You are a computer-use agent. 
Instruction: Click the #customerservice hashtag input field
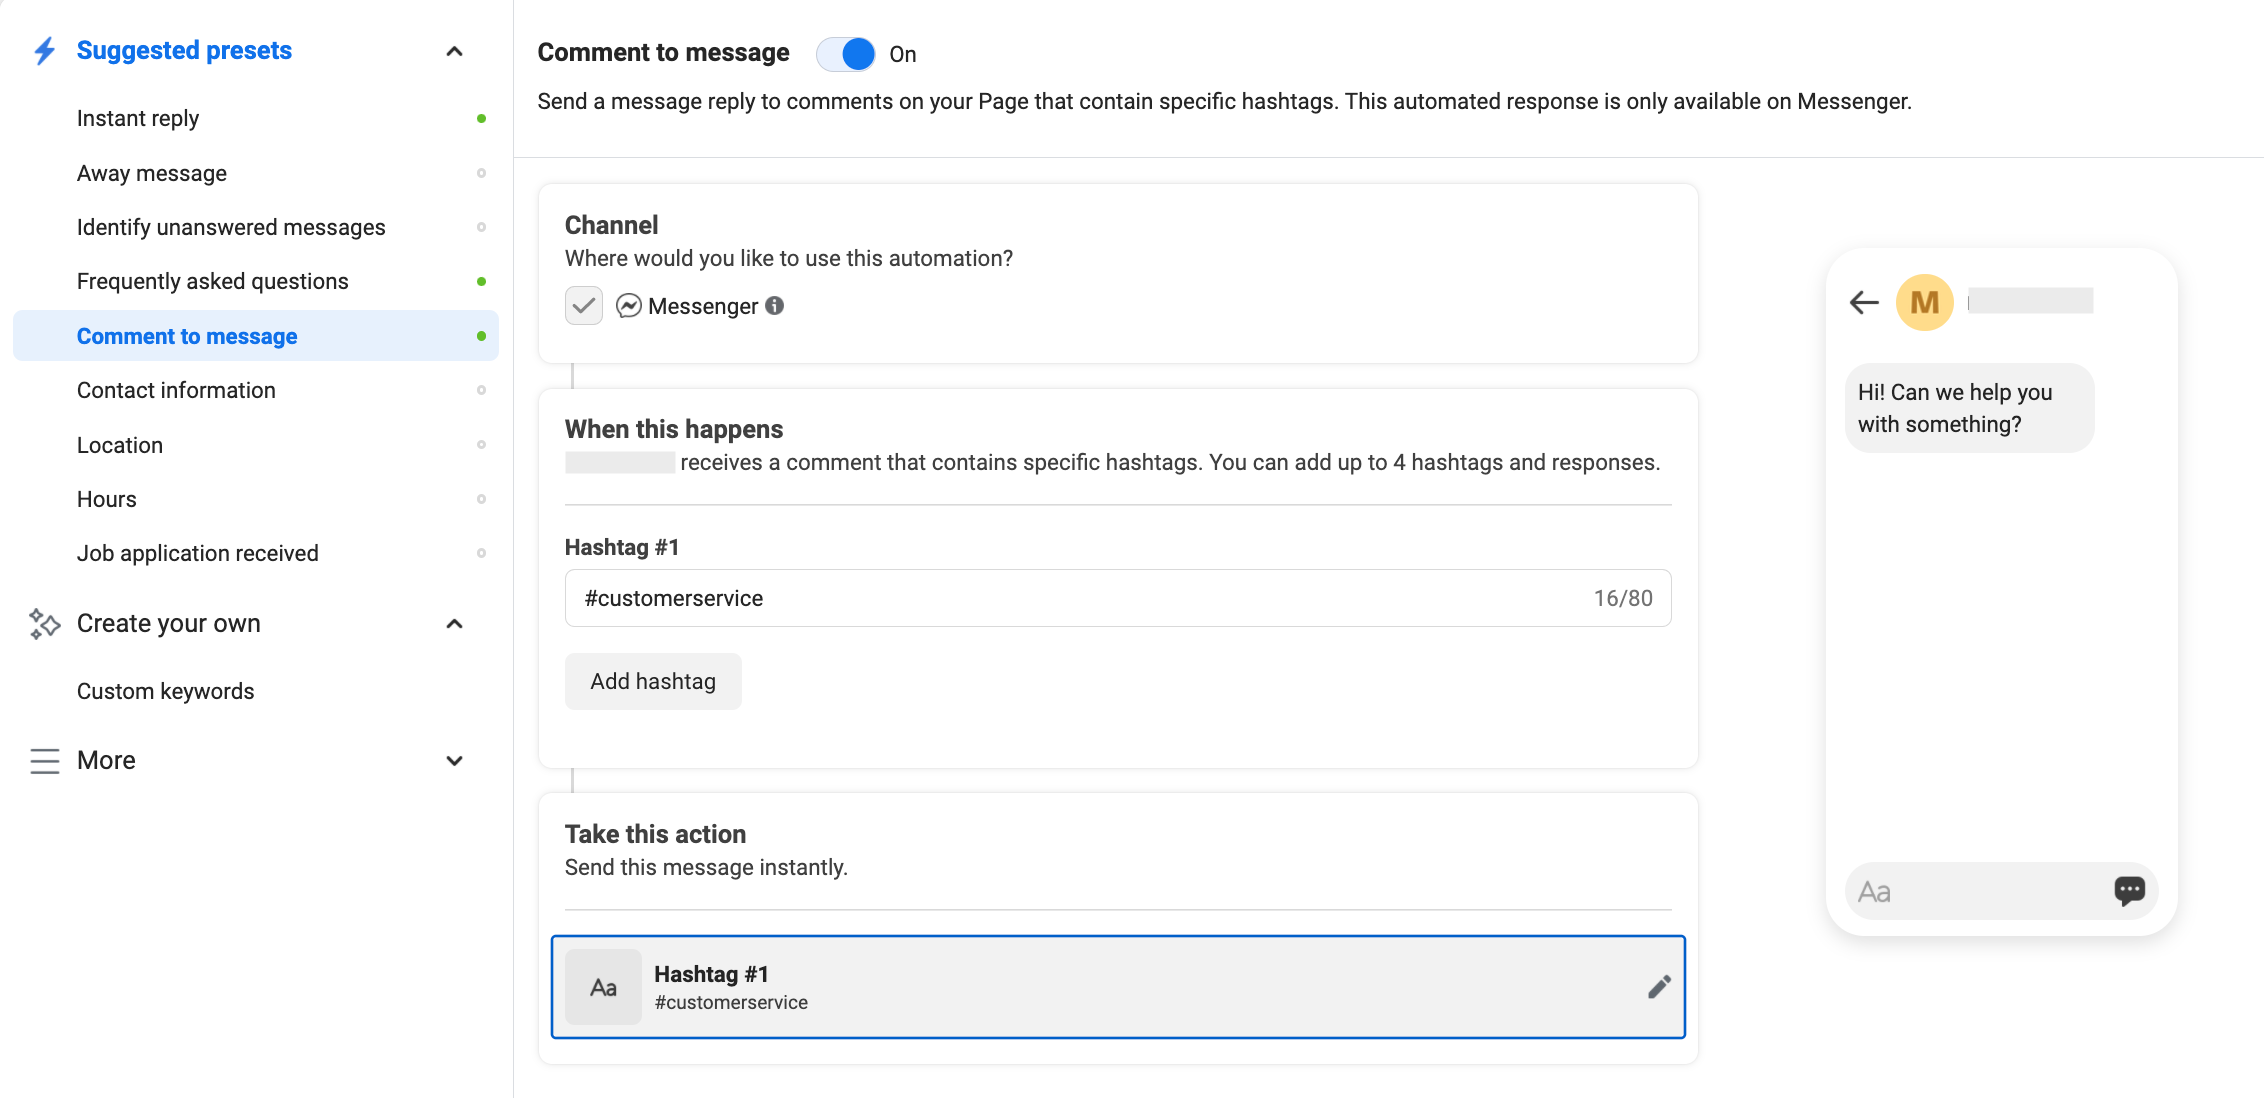tap(1080, 598)
